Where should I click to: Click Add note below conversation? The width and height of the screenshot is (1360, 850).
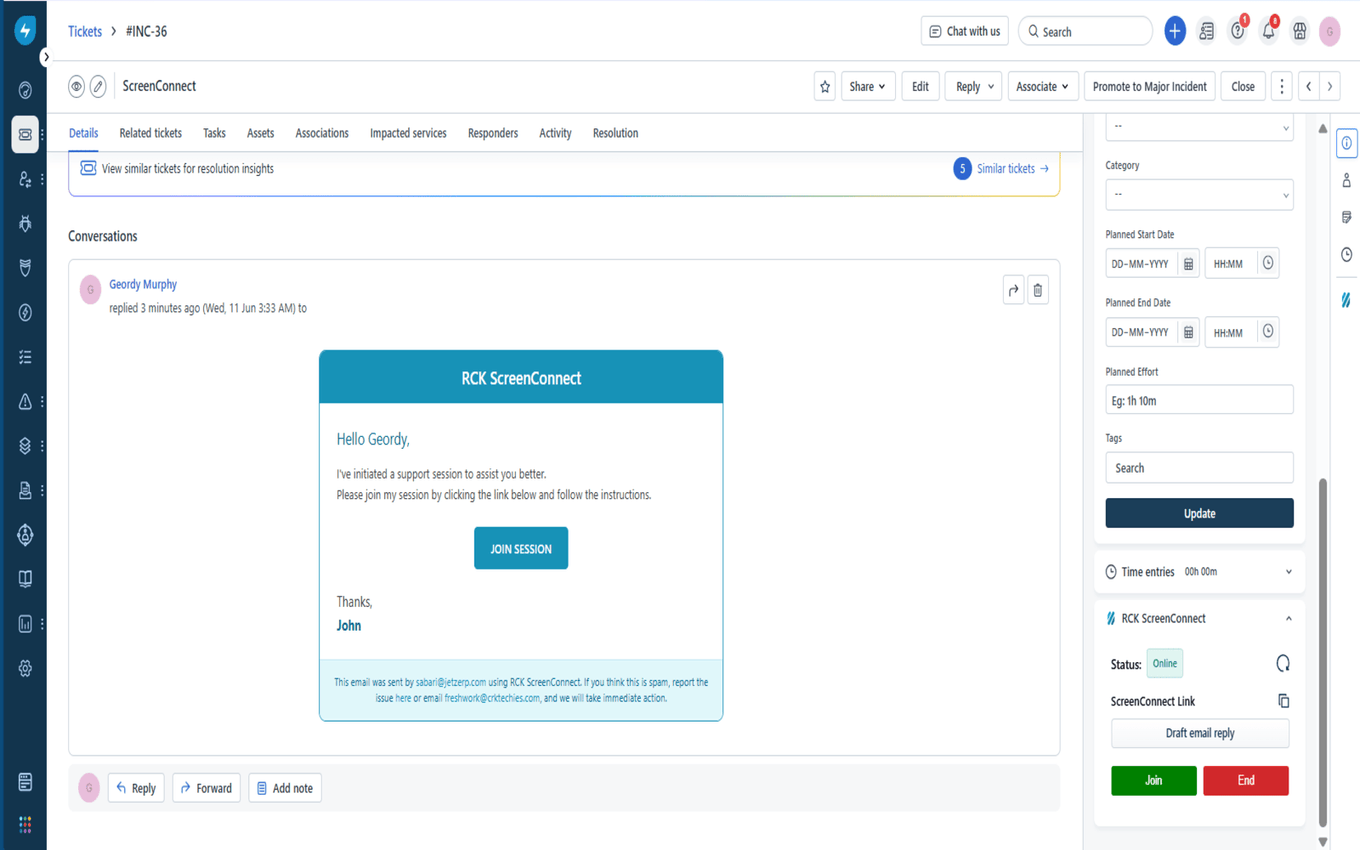click(285, 788)
